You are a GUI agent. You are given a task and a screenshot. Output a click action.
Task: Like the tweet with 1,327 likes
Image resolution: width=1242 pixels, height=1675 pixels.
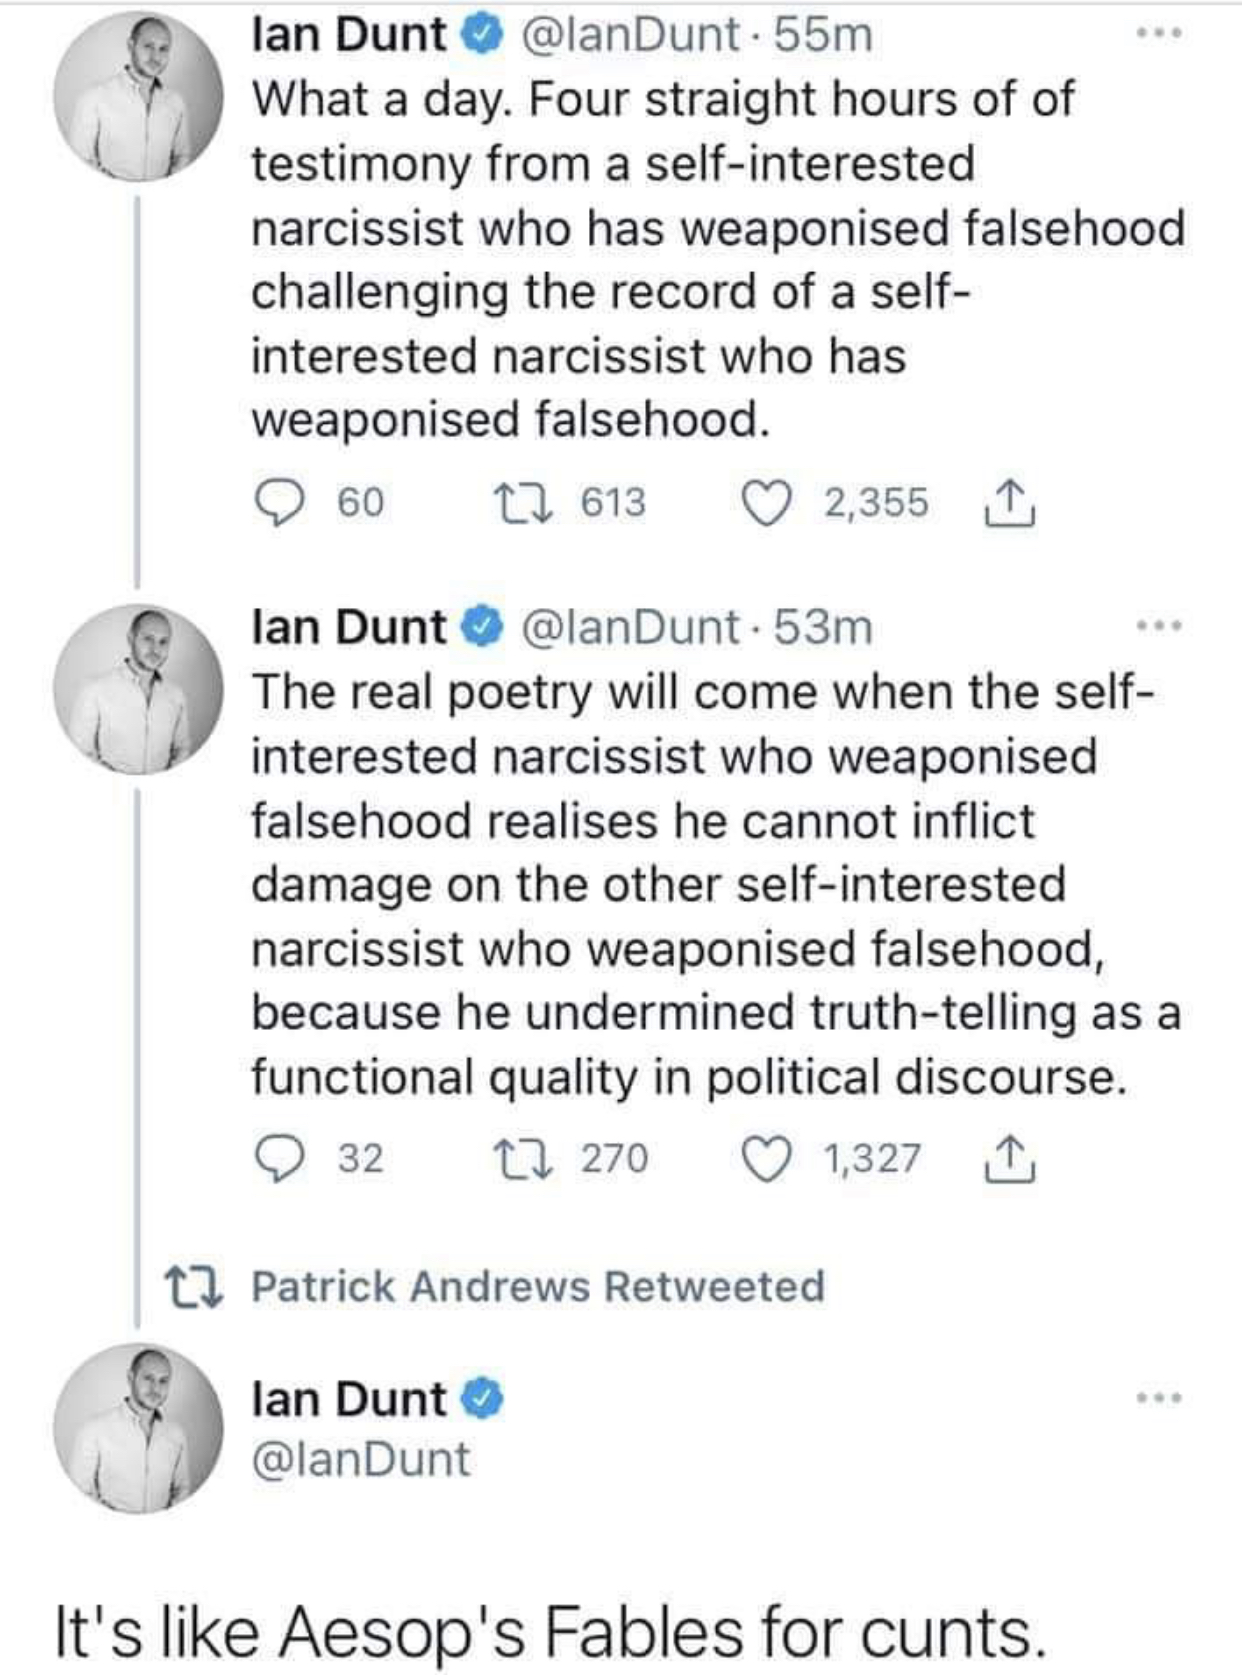tap(767, 1158)
